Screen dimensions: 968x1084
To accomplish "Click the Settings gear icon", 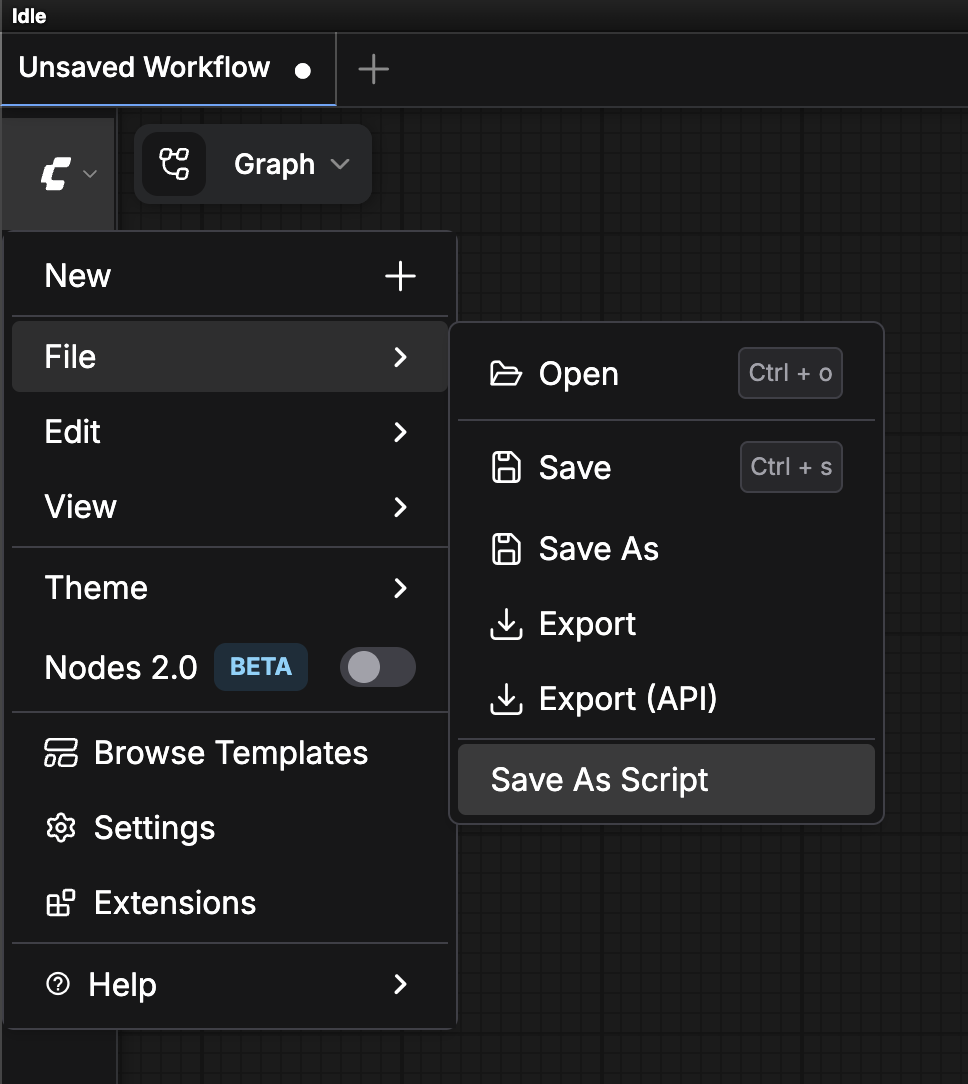I will 61,828.
